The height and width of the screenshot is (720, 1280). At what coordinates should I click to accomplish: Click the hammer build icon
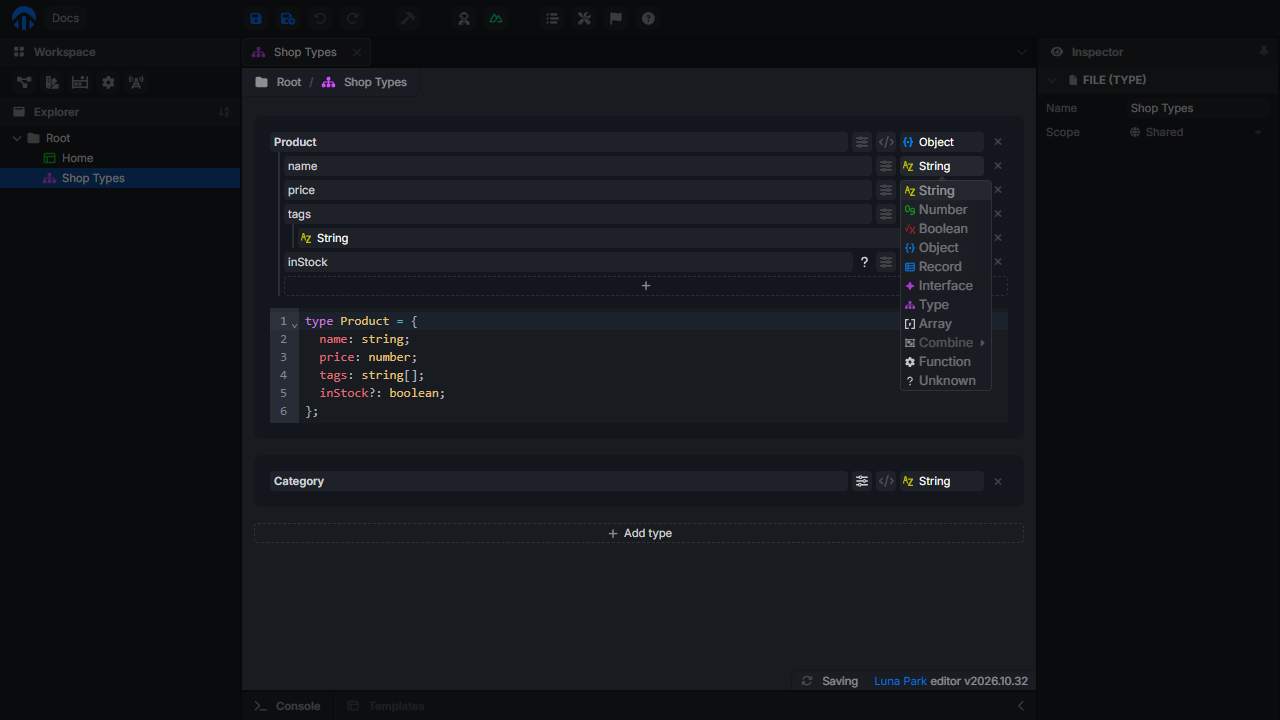pos(407,18)
